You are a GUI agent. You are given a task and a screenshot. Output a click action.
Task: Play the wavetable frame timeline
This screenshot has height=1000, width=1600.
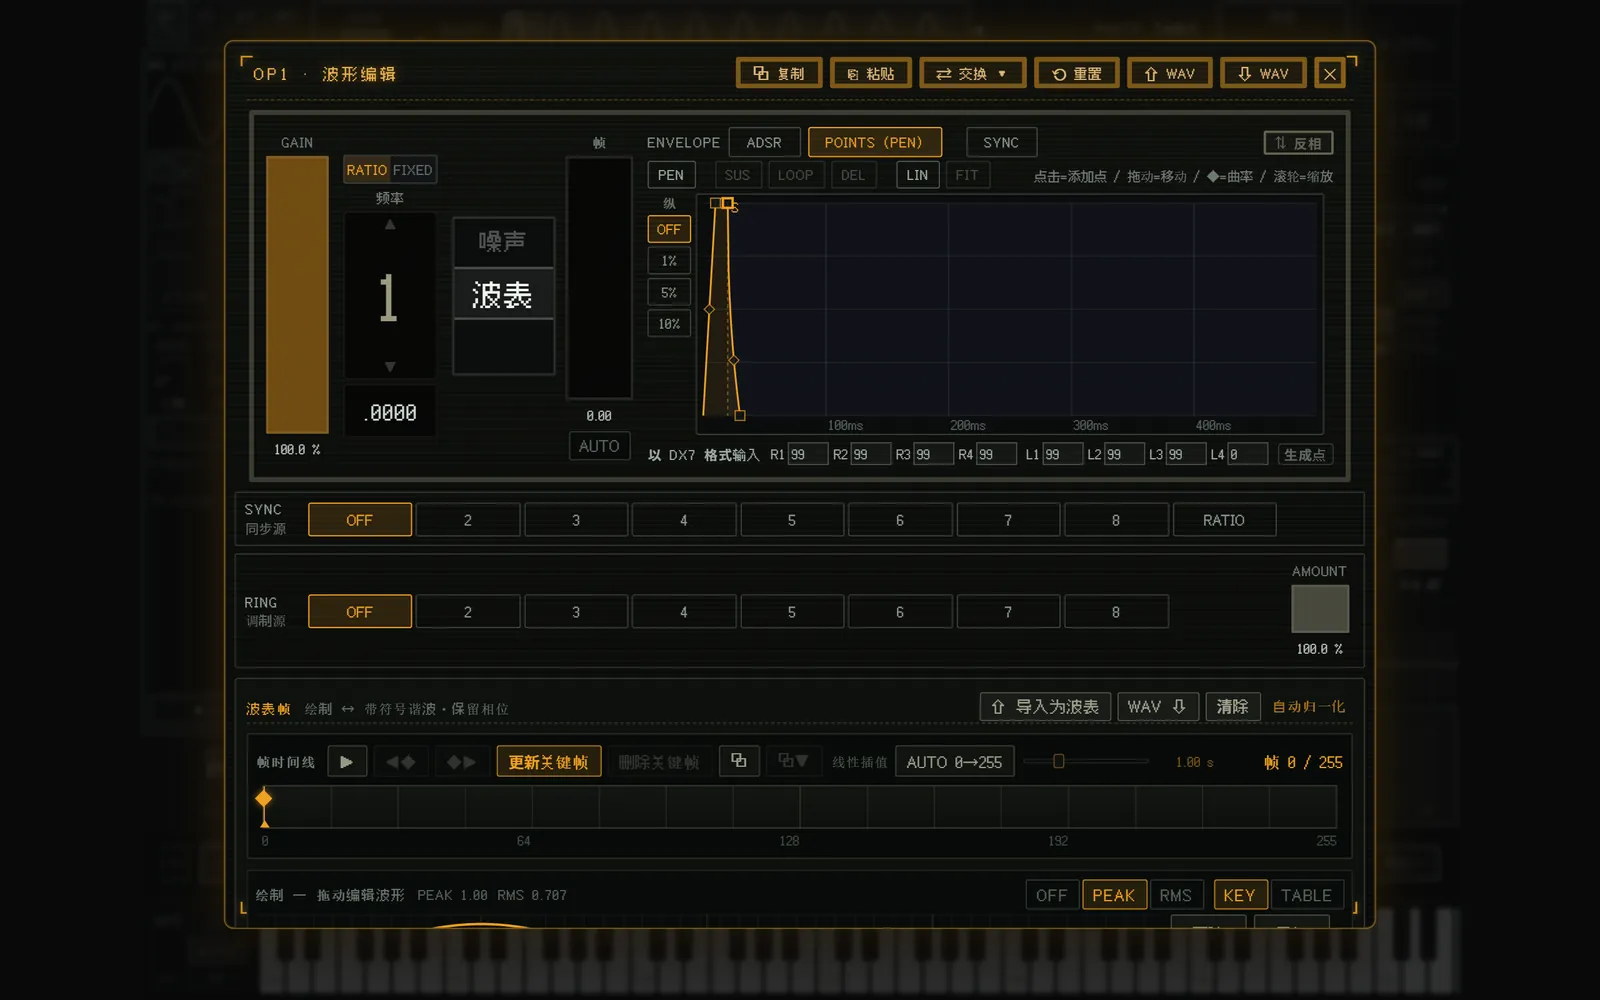(346, 762)
